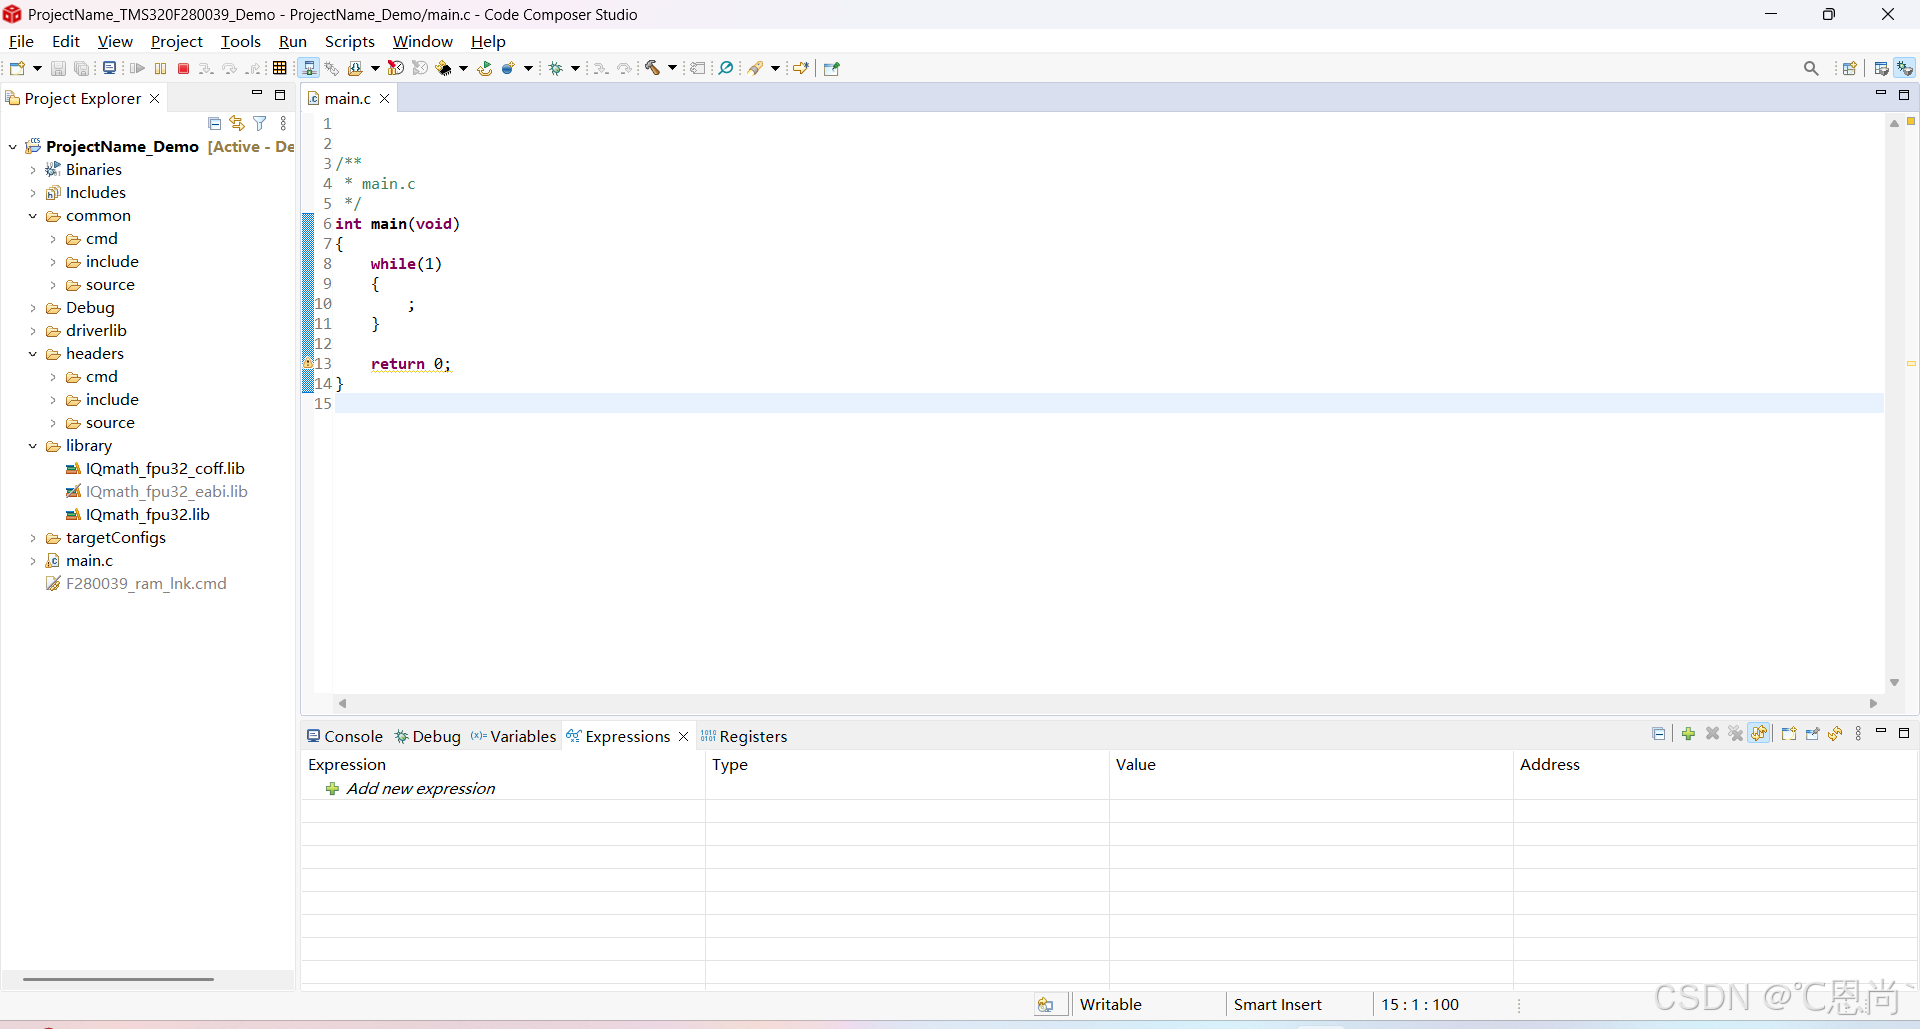Image resolution: width=1920 pixels, height=1029 pixels.
Task: Expand the driverlib folder
Action: [x=33, y=331]
